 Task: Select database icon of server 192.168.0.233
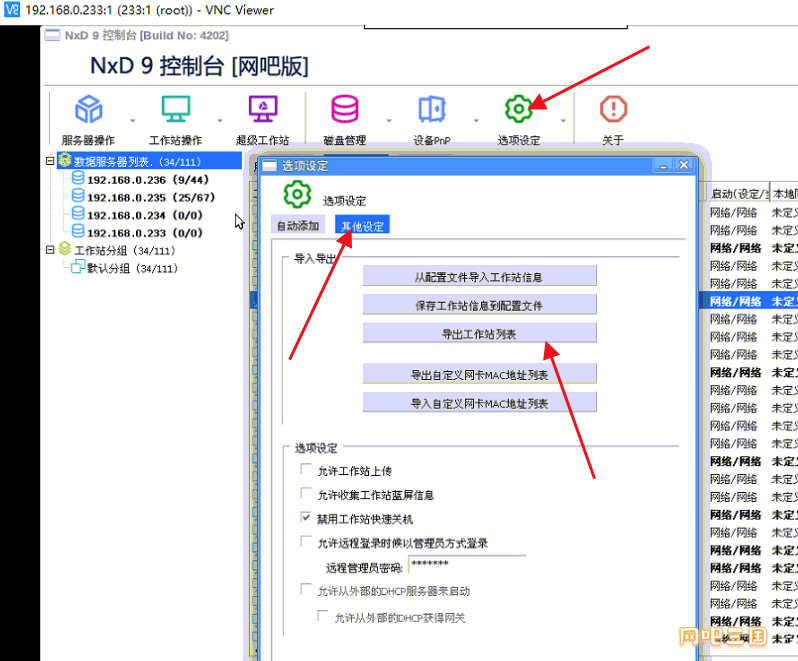pos(78,231)
